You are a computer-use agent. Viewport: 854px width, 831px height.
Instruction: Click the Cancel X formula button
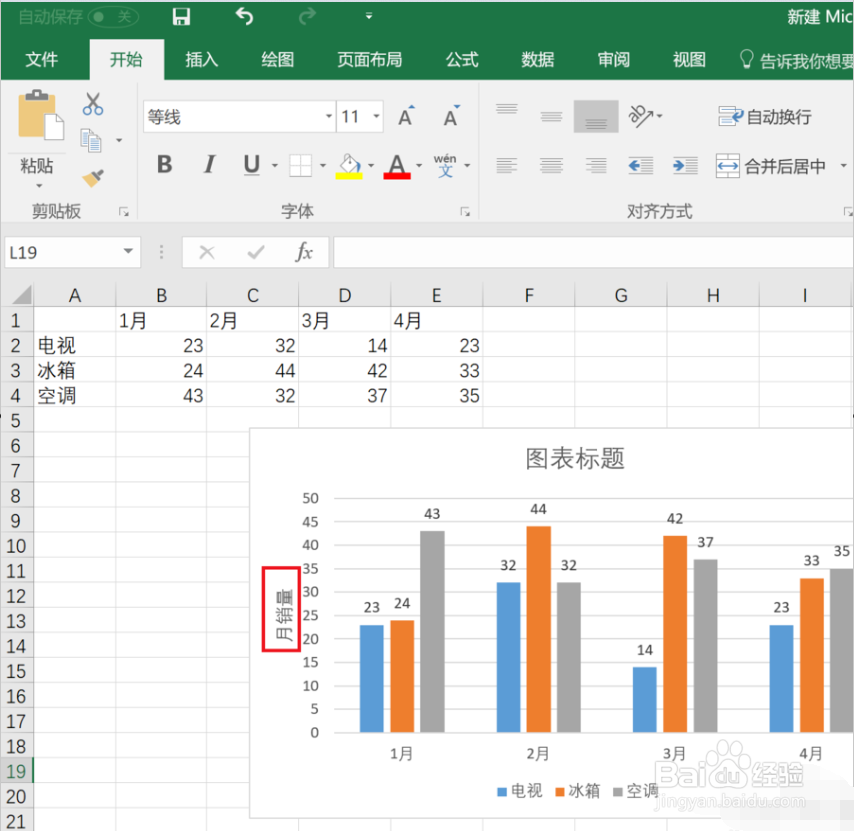[207, 252]
